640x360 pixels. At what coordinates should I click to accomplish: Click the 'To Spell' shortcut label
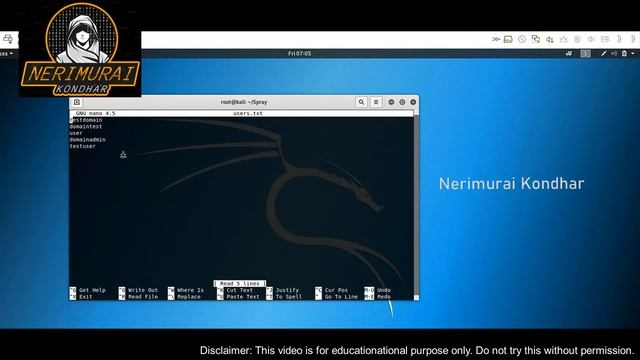click(289, 297)
